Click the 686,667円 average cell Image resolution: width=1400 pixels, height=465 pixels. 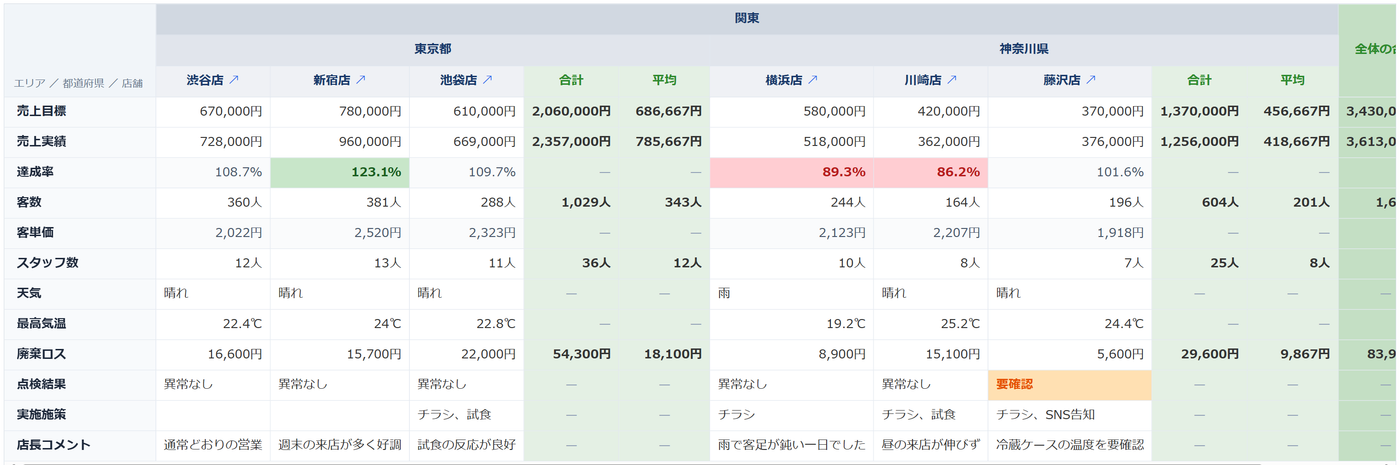[x=664, y=112]
